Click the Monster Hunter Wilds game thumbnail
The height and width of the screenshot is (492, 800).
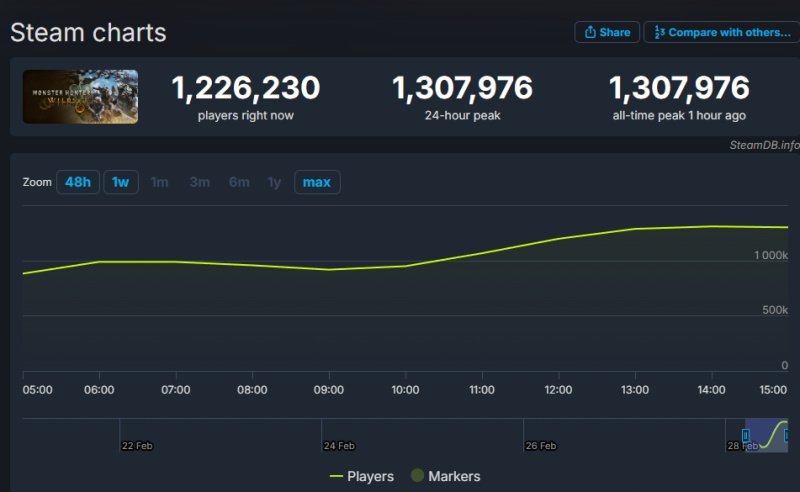point(80,97)
